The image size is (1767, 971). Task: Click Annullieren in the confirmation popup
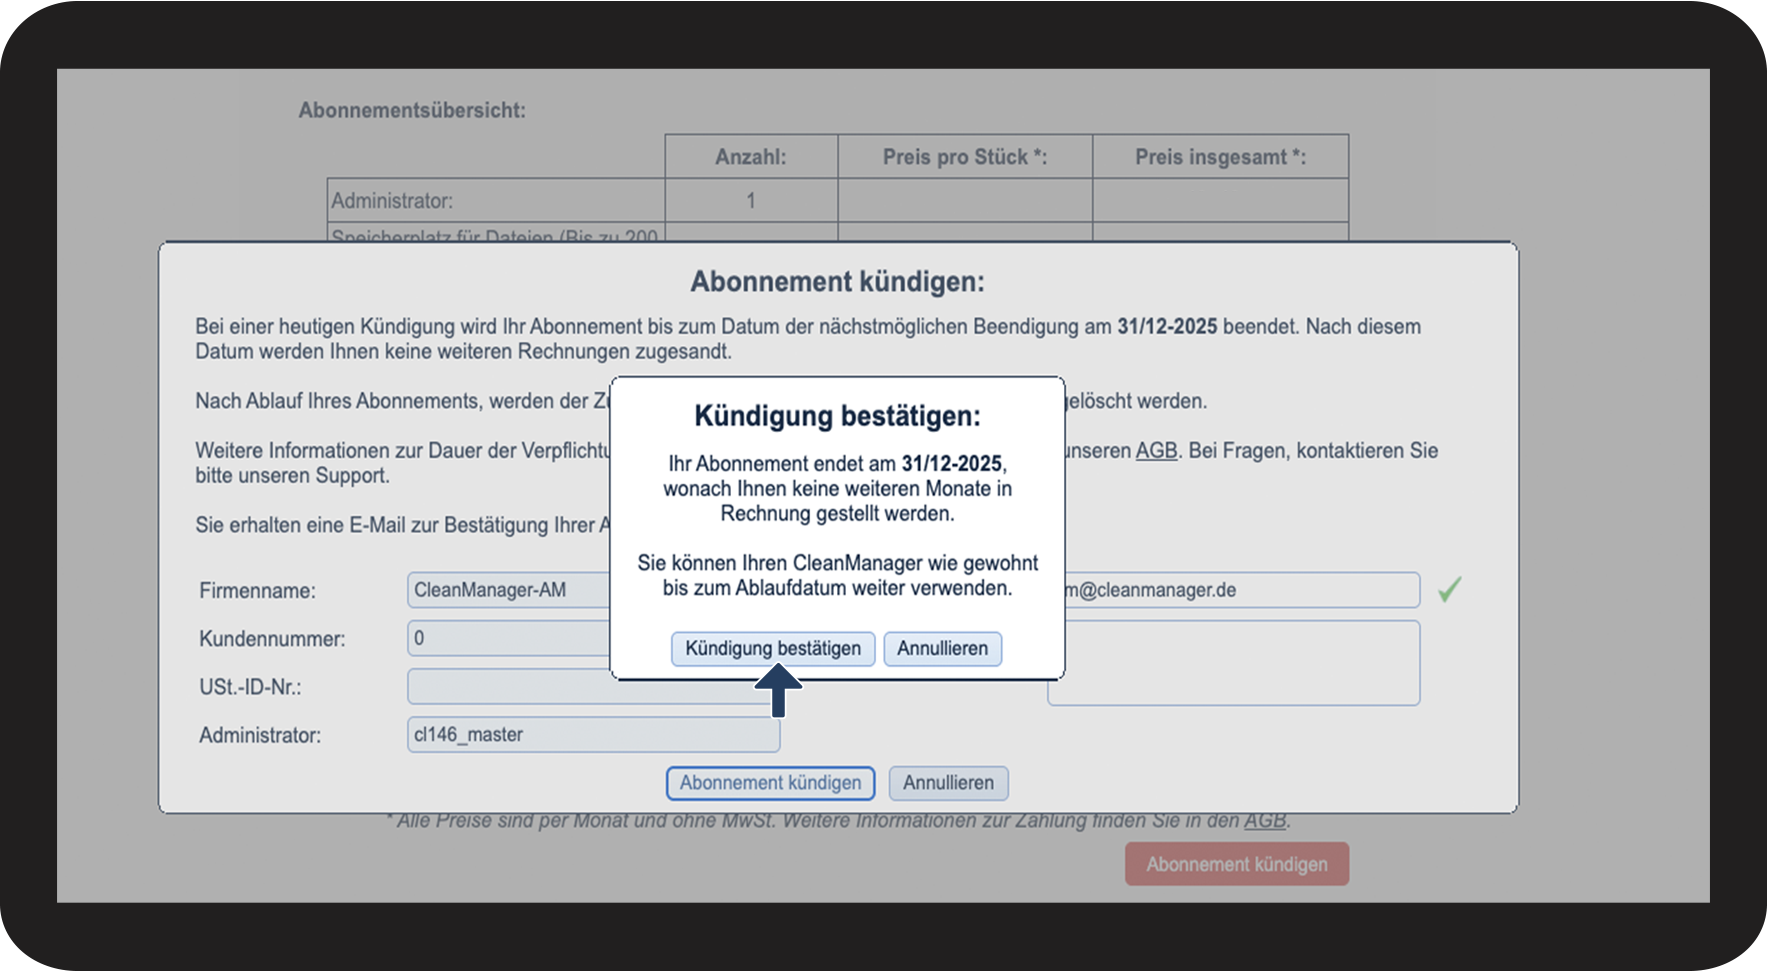click(x=942, y=649)
